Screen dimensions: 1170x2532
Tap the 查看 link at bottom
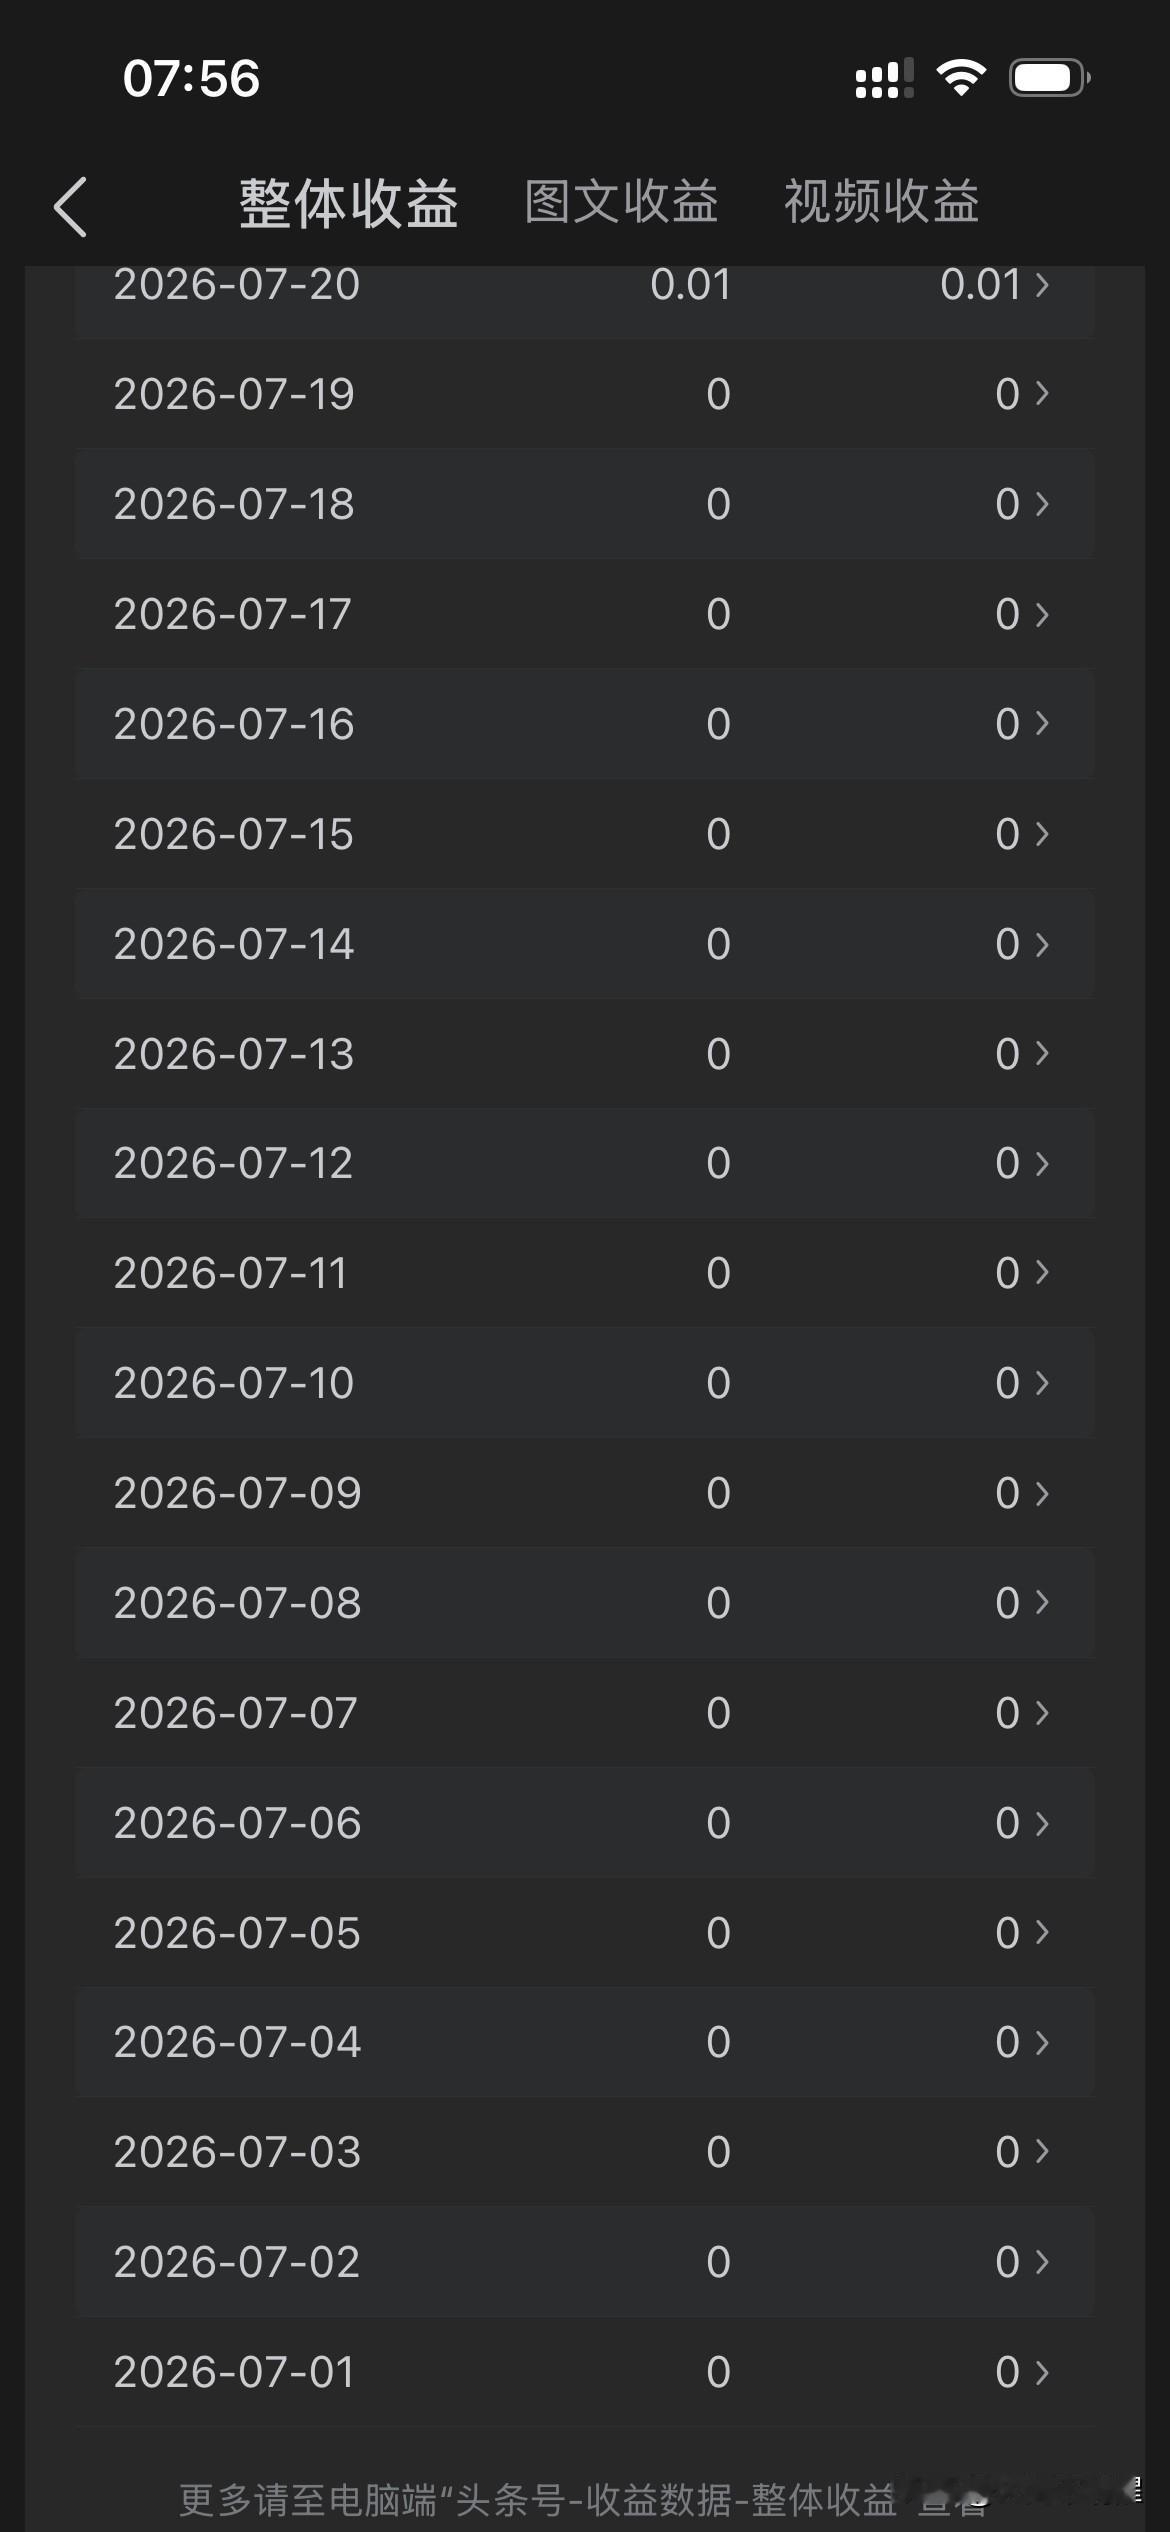(x=954, y=2500)
